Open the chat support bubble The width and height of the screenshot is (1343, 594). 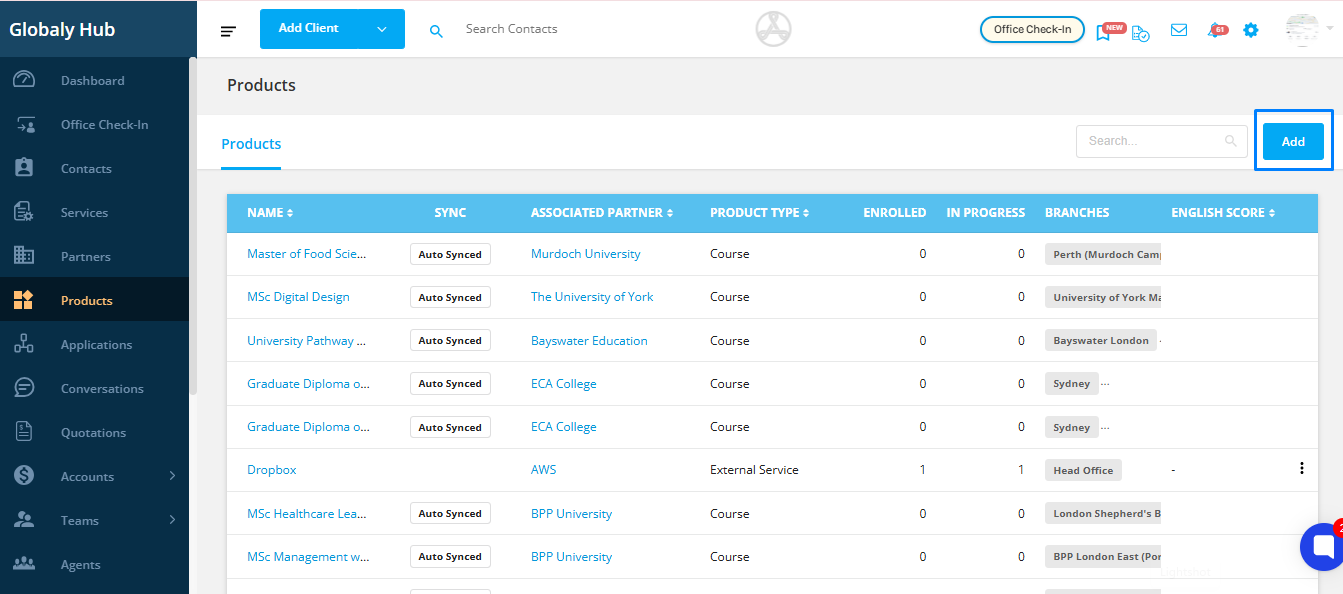[x=1322, y=546]
